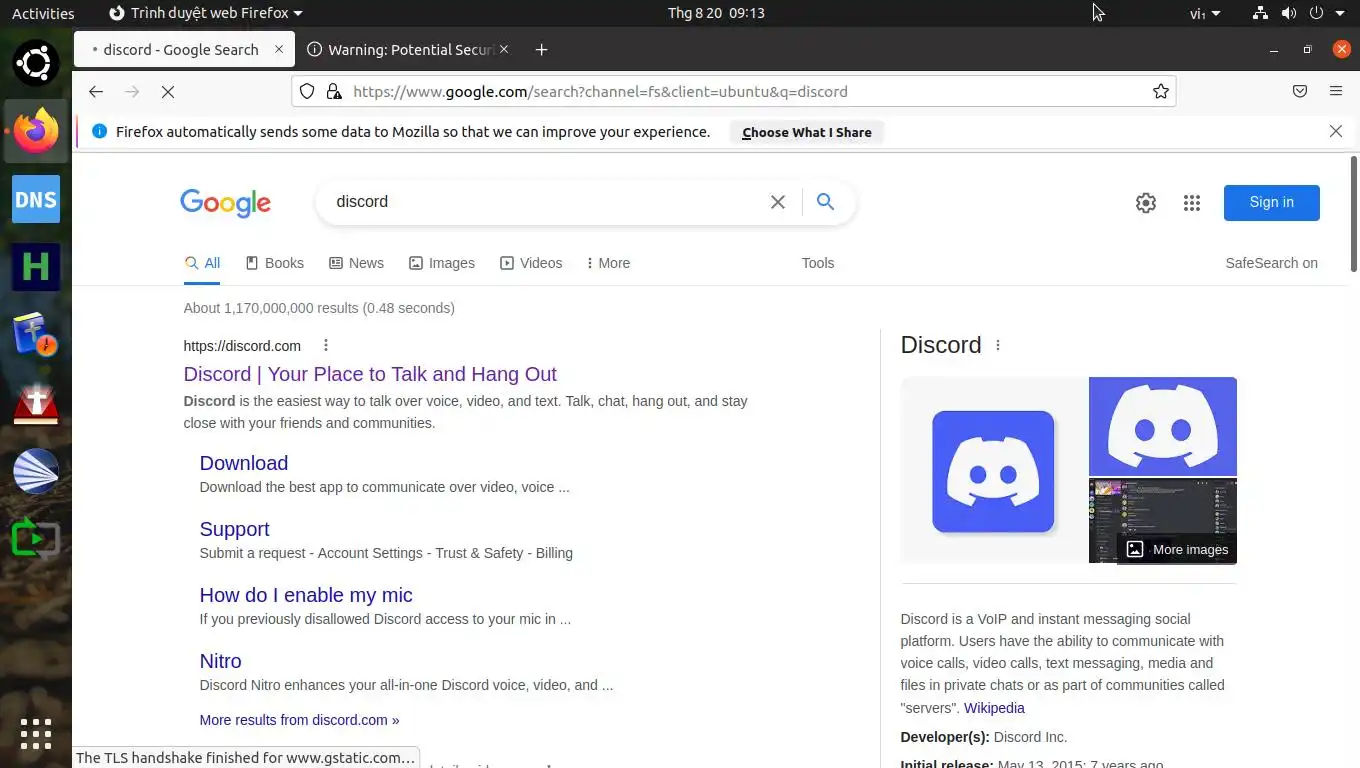The image size is (1360, 768).
Task: Open Google quick settings gear
Action: click(x=1146, y=203)
